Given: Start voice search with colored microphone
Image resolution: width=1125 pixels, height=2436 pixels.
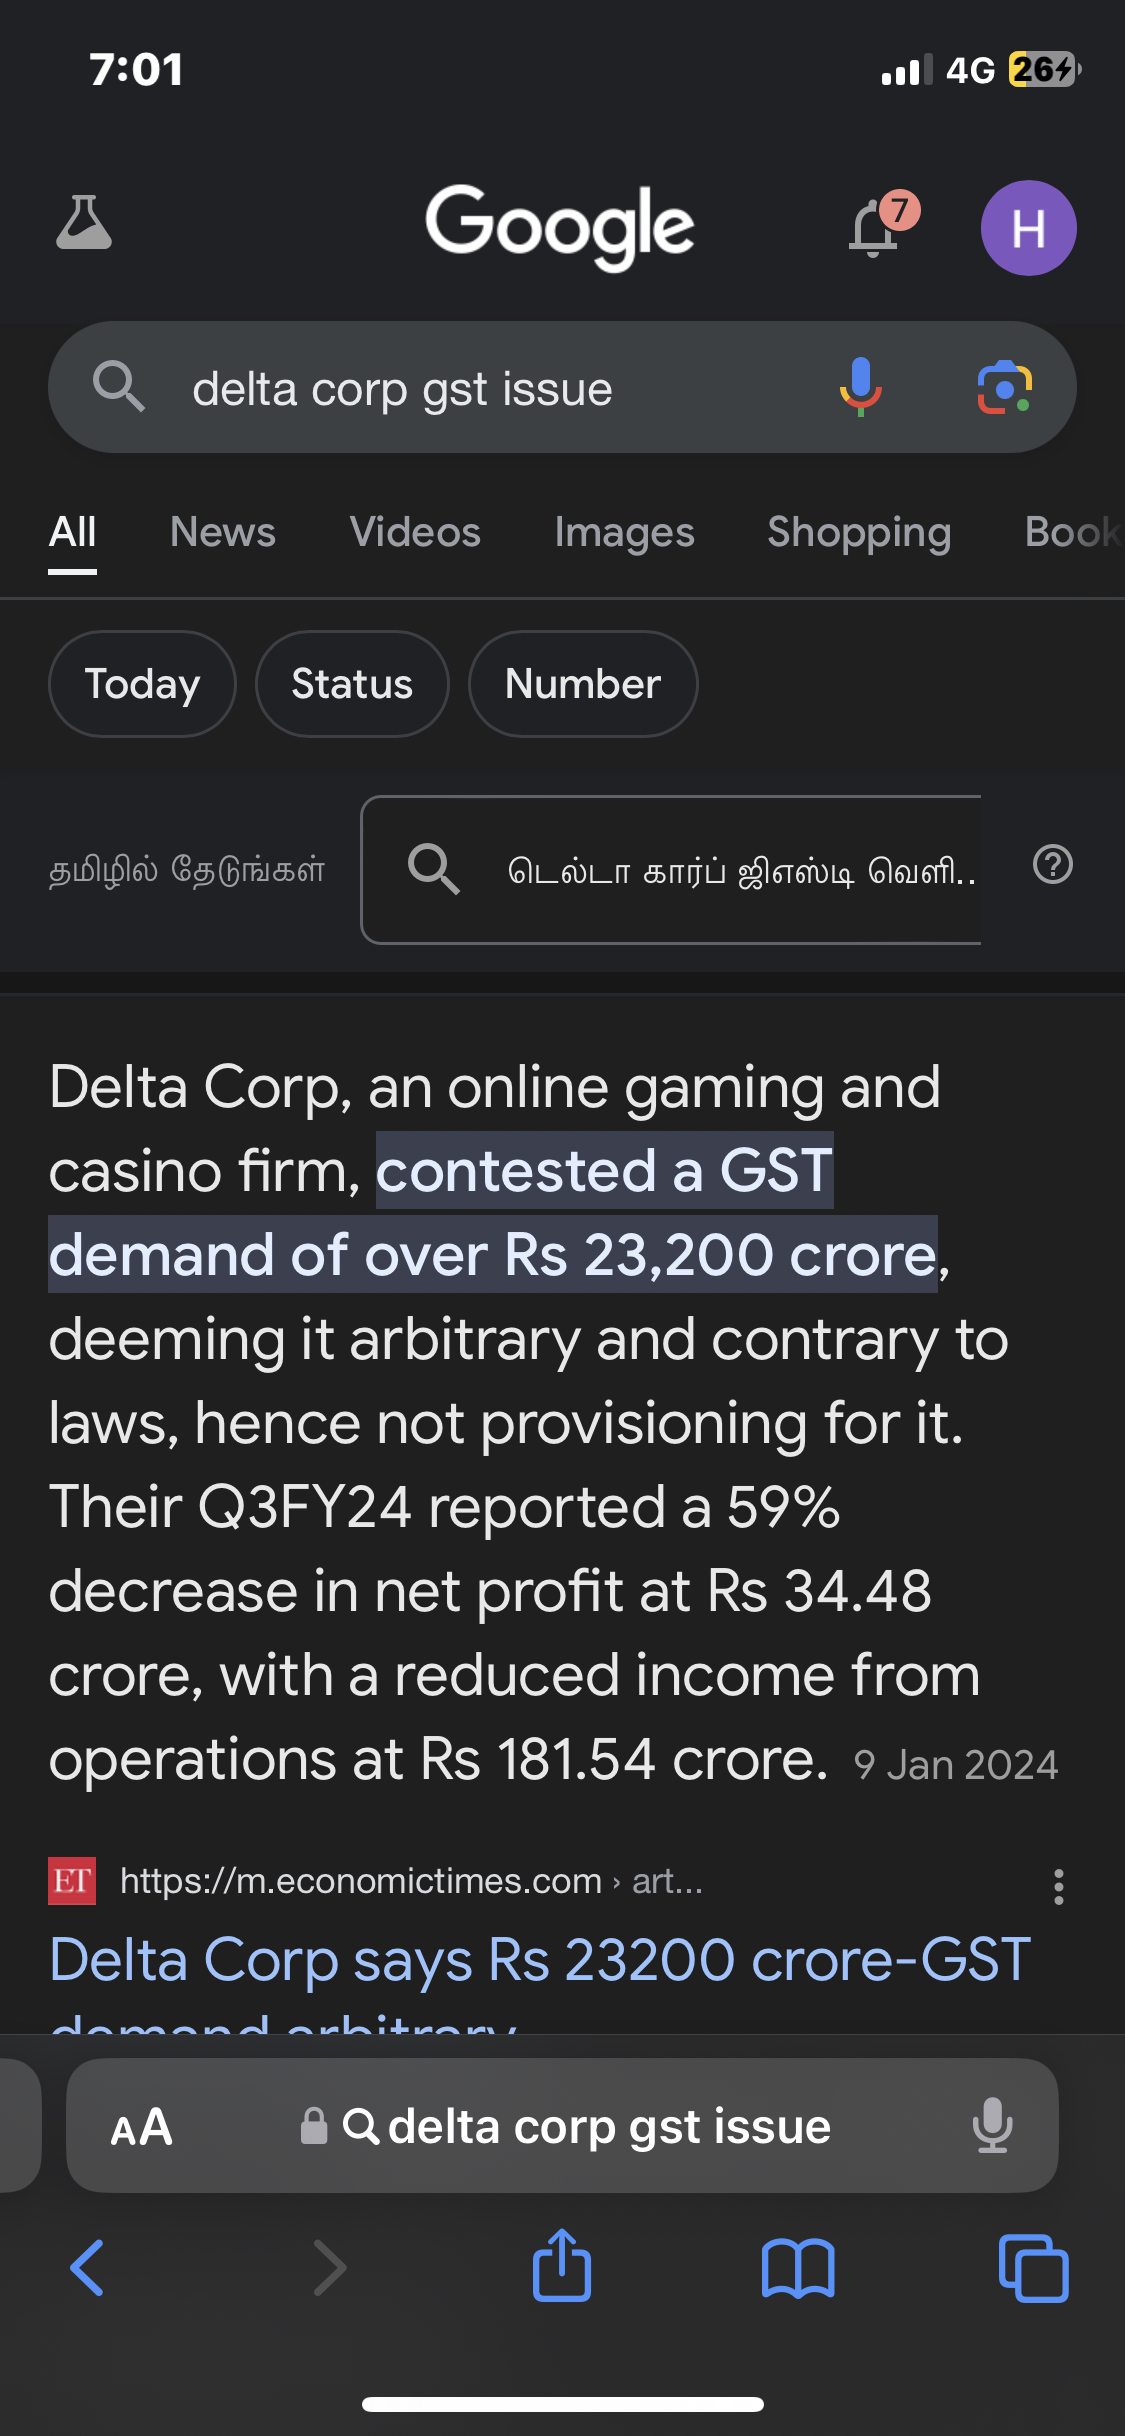Looking at the screenshot, I should (x=860, y=387).
